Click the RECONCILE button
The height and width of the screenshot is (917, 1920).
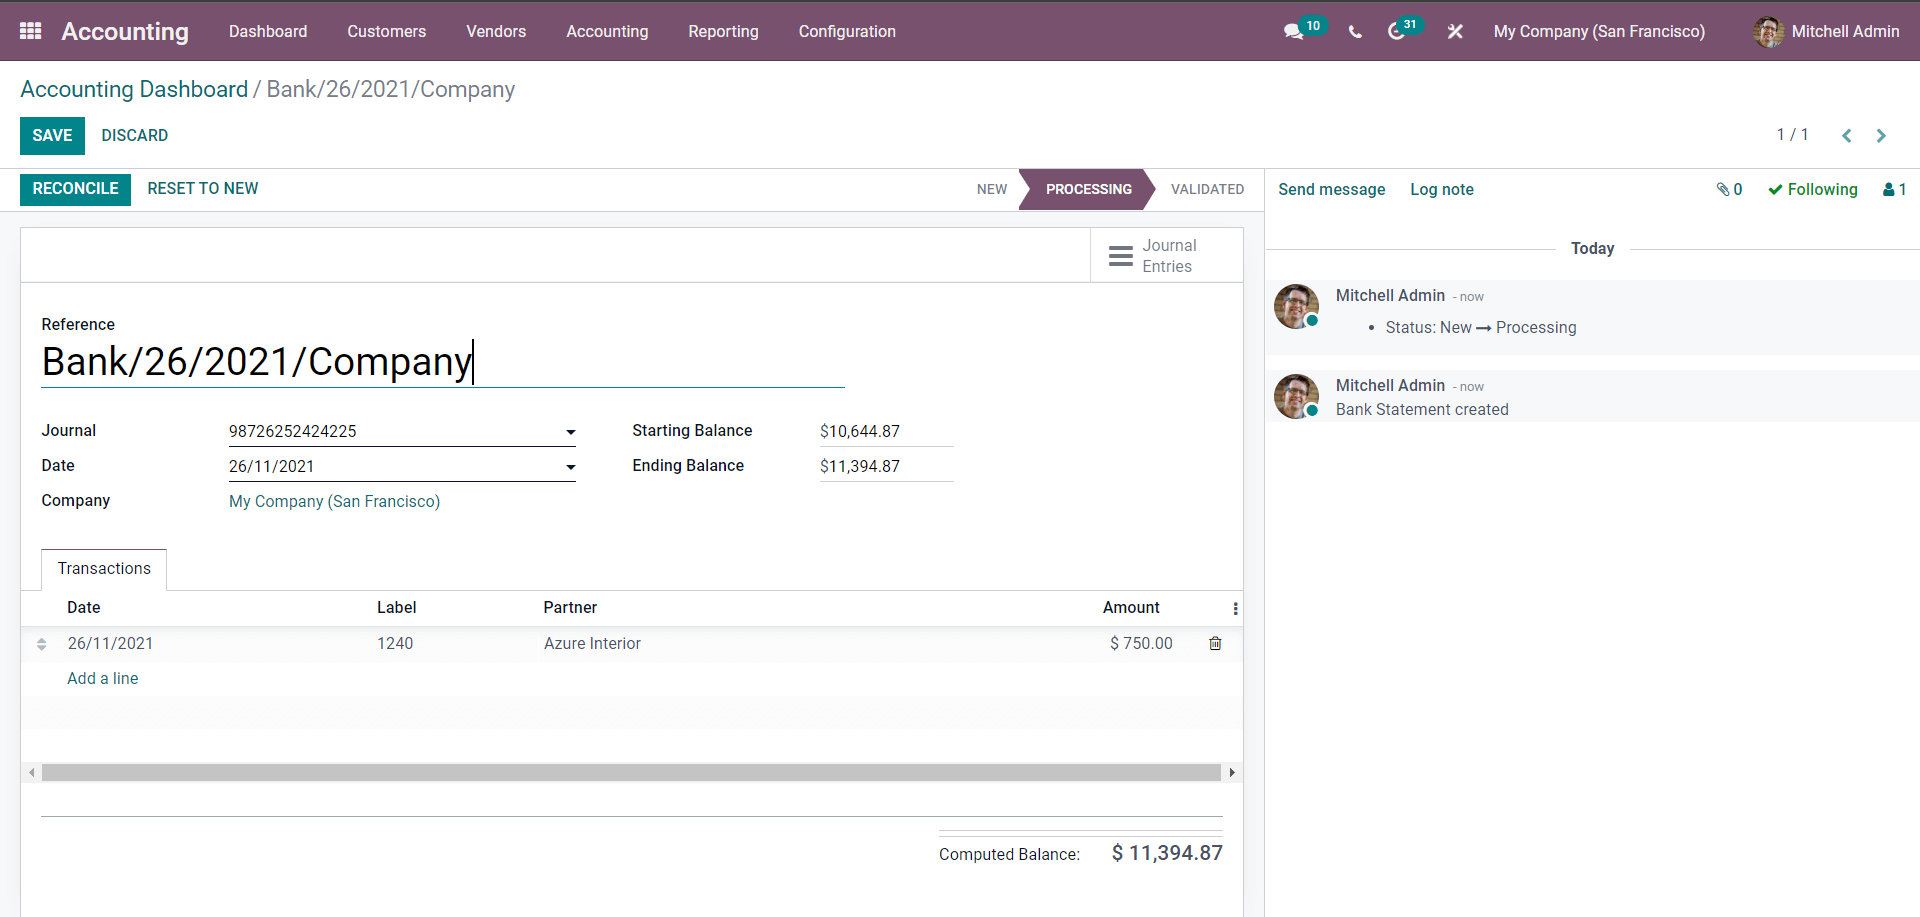tap(75, 189)
